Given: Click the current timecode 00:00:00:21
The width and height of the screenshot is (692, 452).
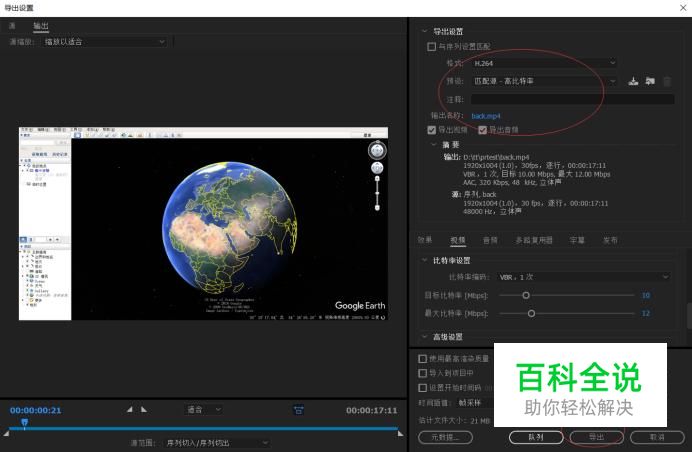Looking at the screenshot, I should (x=35, y=410).
